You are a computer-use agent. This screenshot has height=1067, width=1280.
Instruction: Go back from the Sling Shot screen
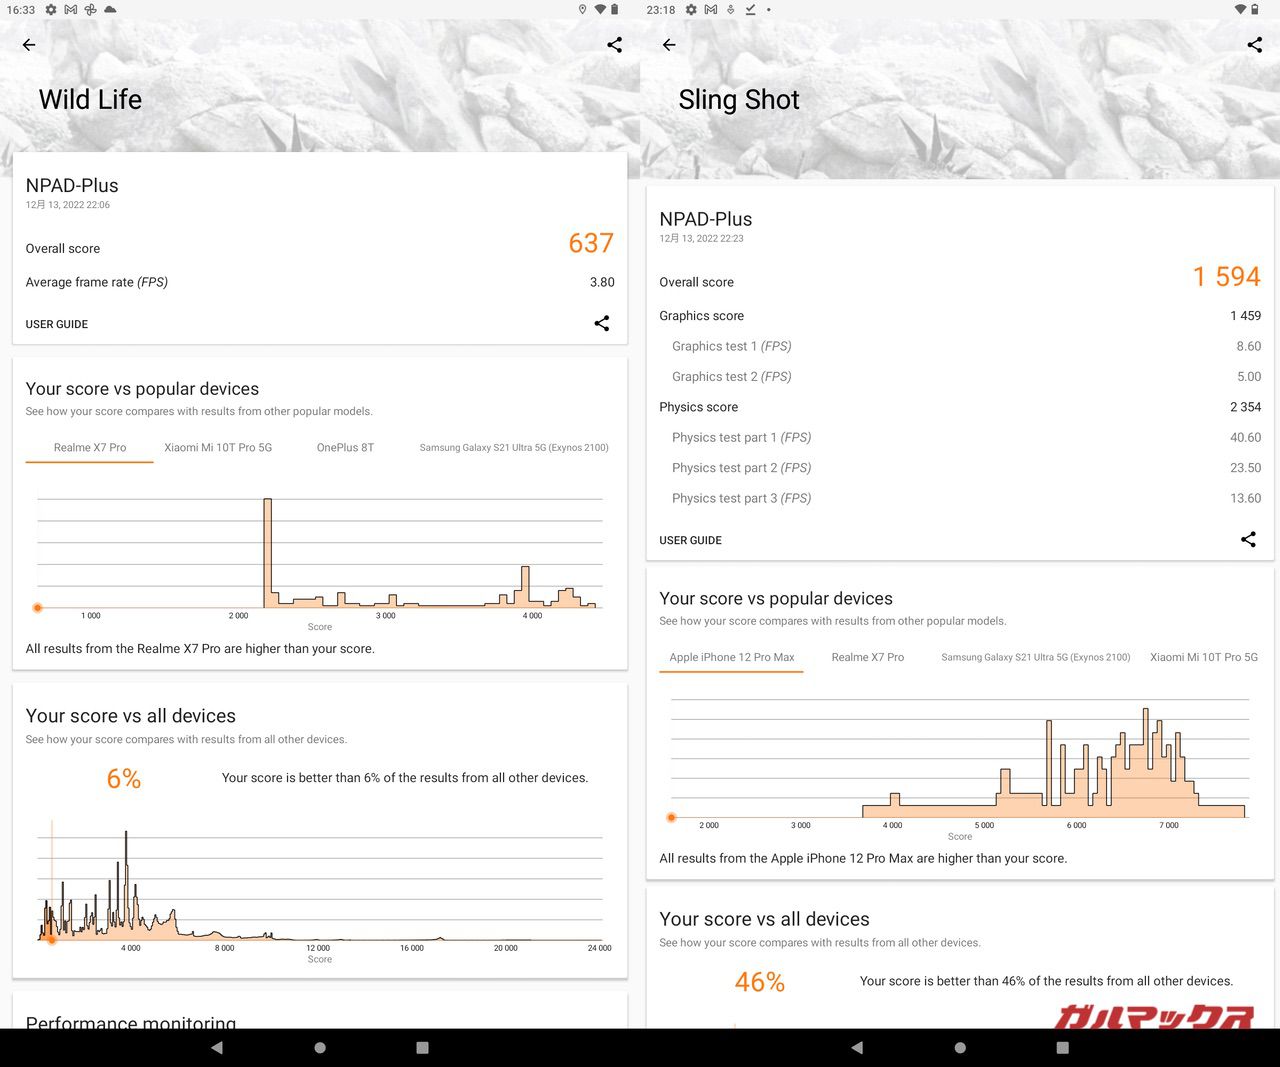pos(669,45)
